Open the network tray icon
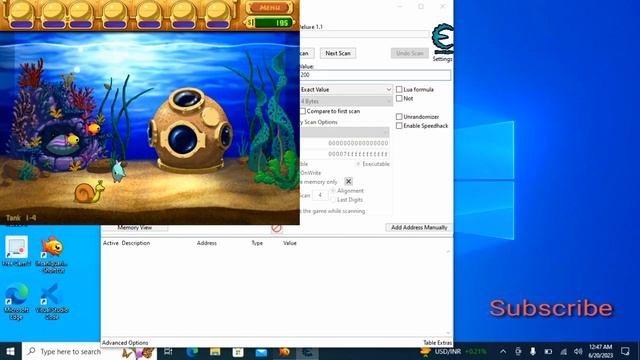The height and width of the screenshot is (360, 640). click(x=564, y=351)
